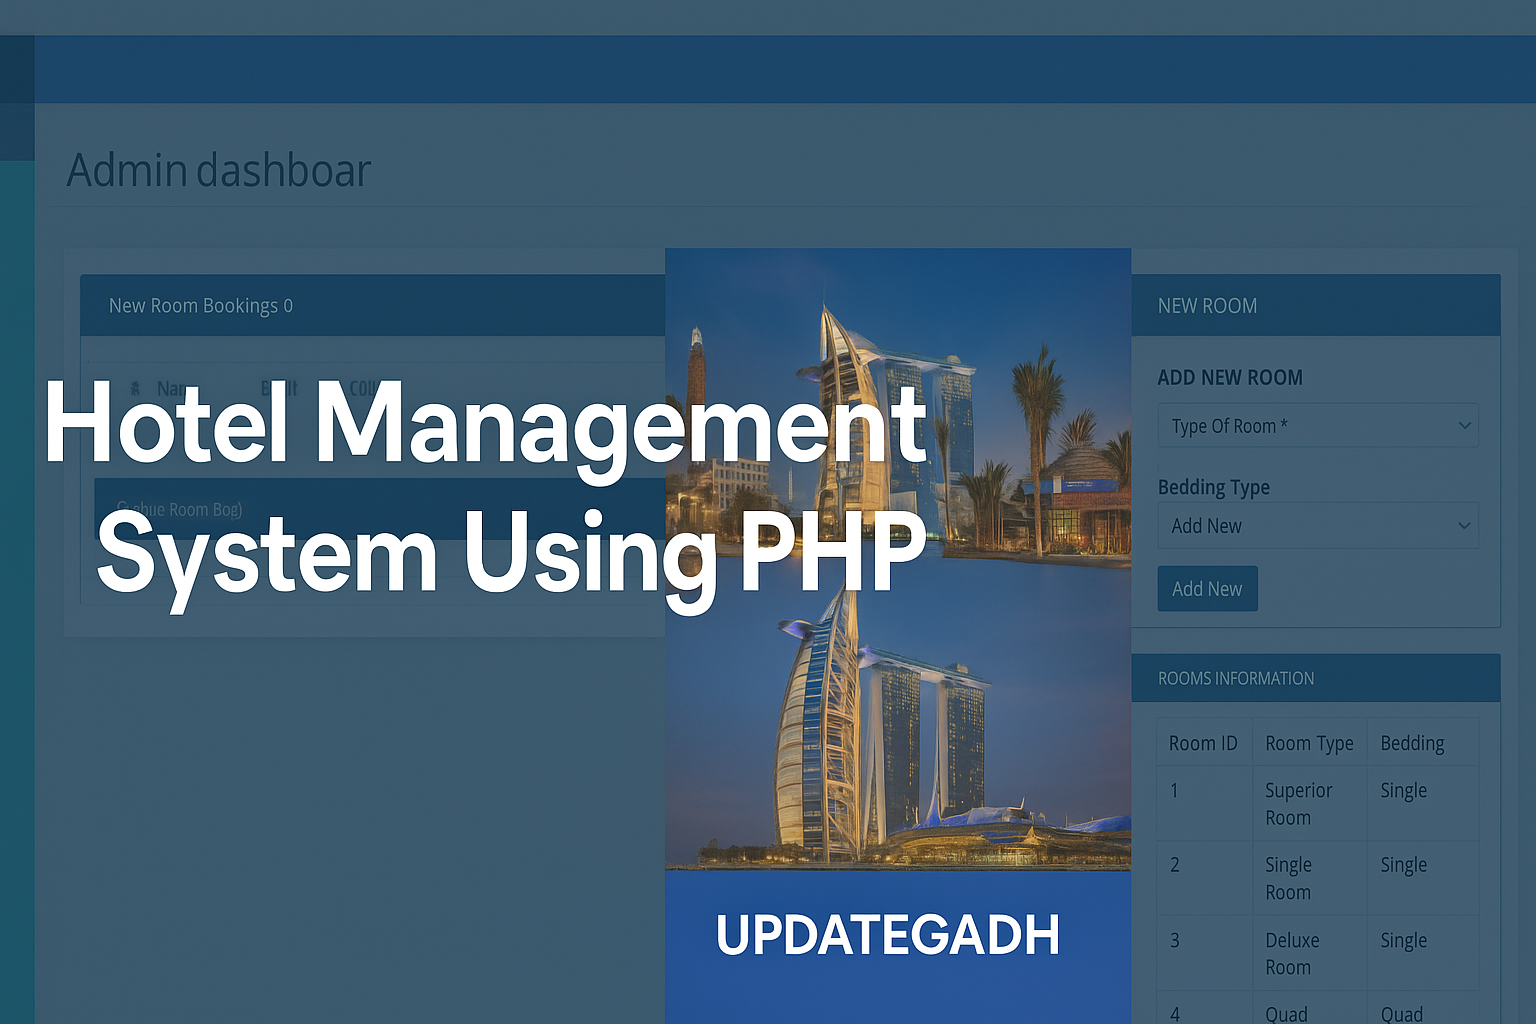Click the Room ID column header

(x=1204, y=743)
